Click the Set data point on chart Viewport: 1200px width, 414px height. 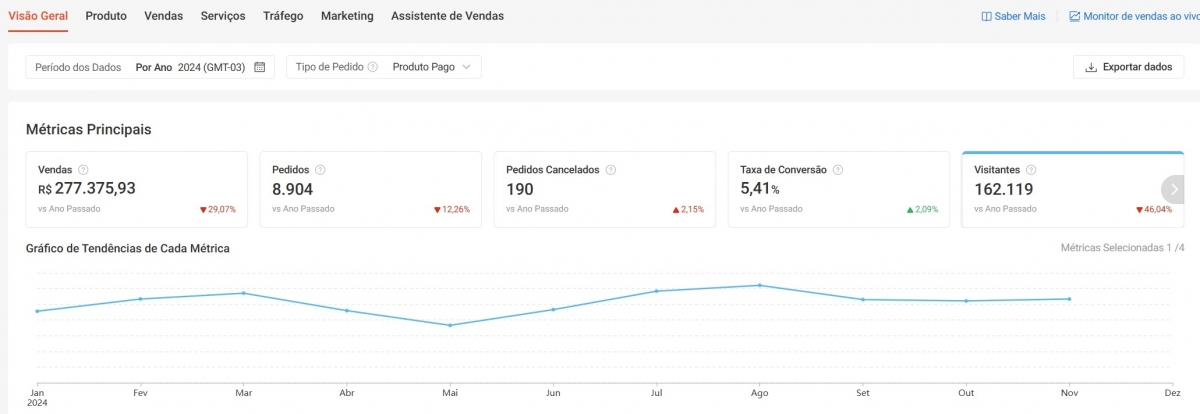pos(863,299)
